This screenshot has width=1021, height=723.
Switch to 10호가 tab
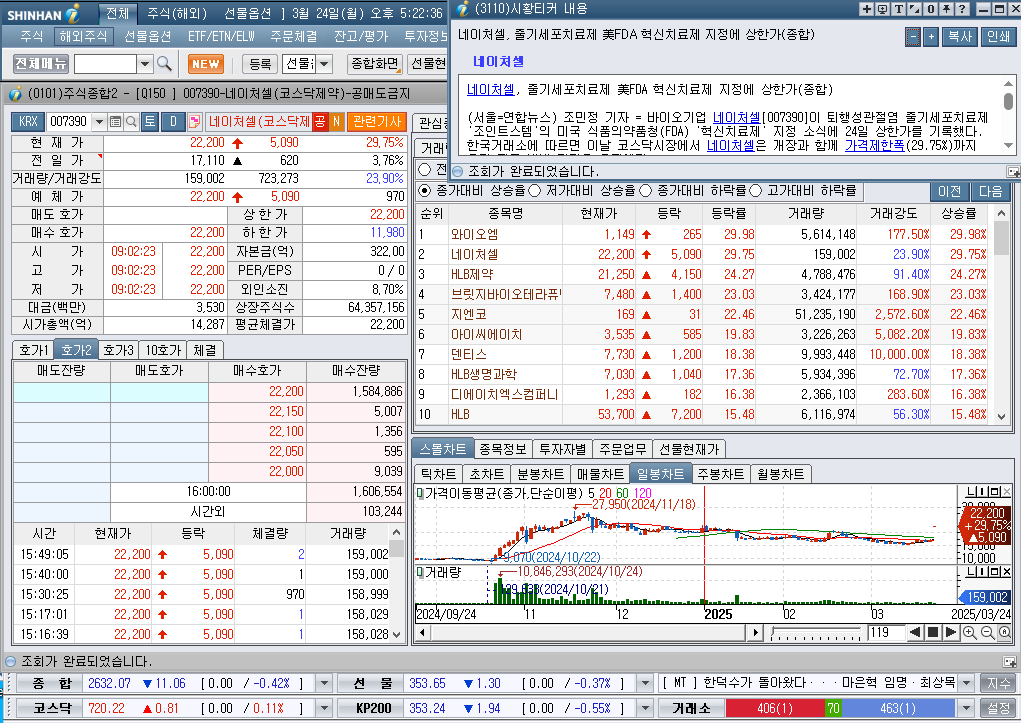(x=163, y=350)
